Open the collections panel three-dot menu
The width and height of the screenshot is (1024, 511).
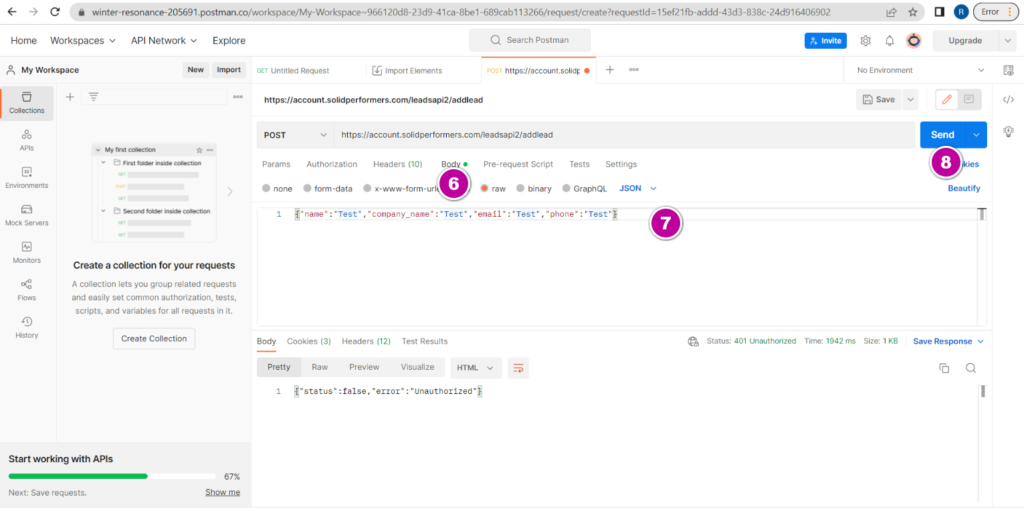(238, 97)
